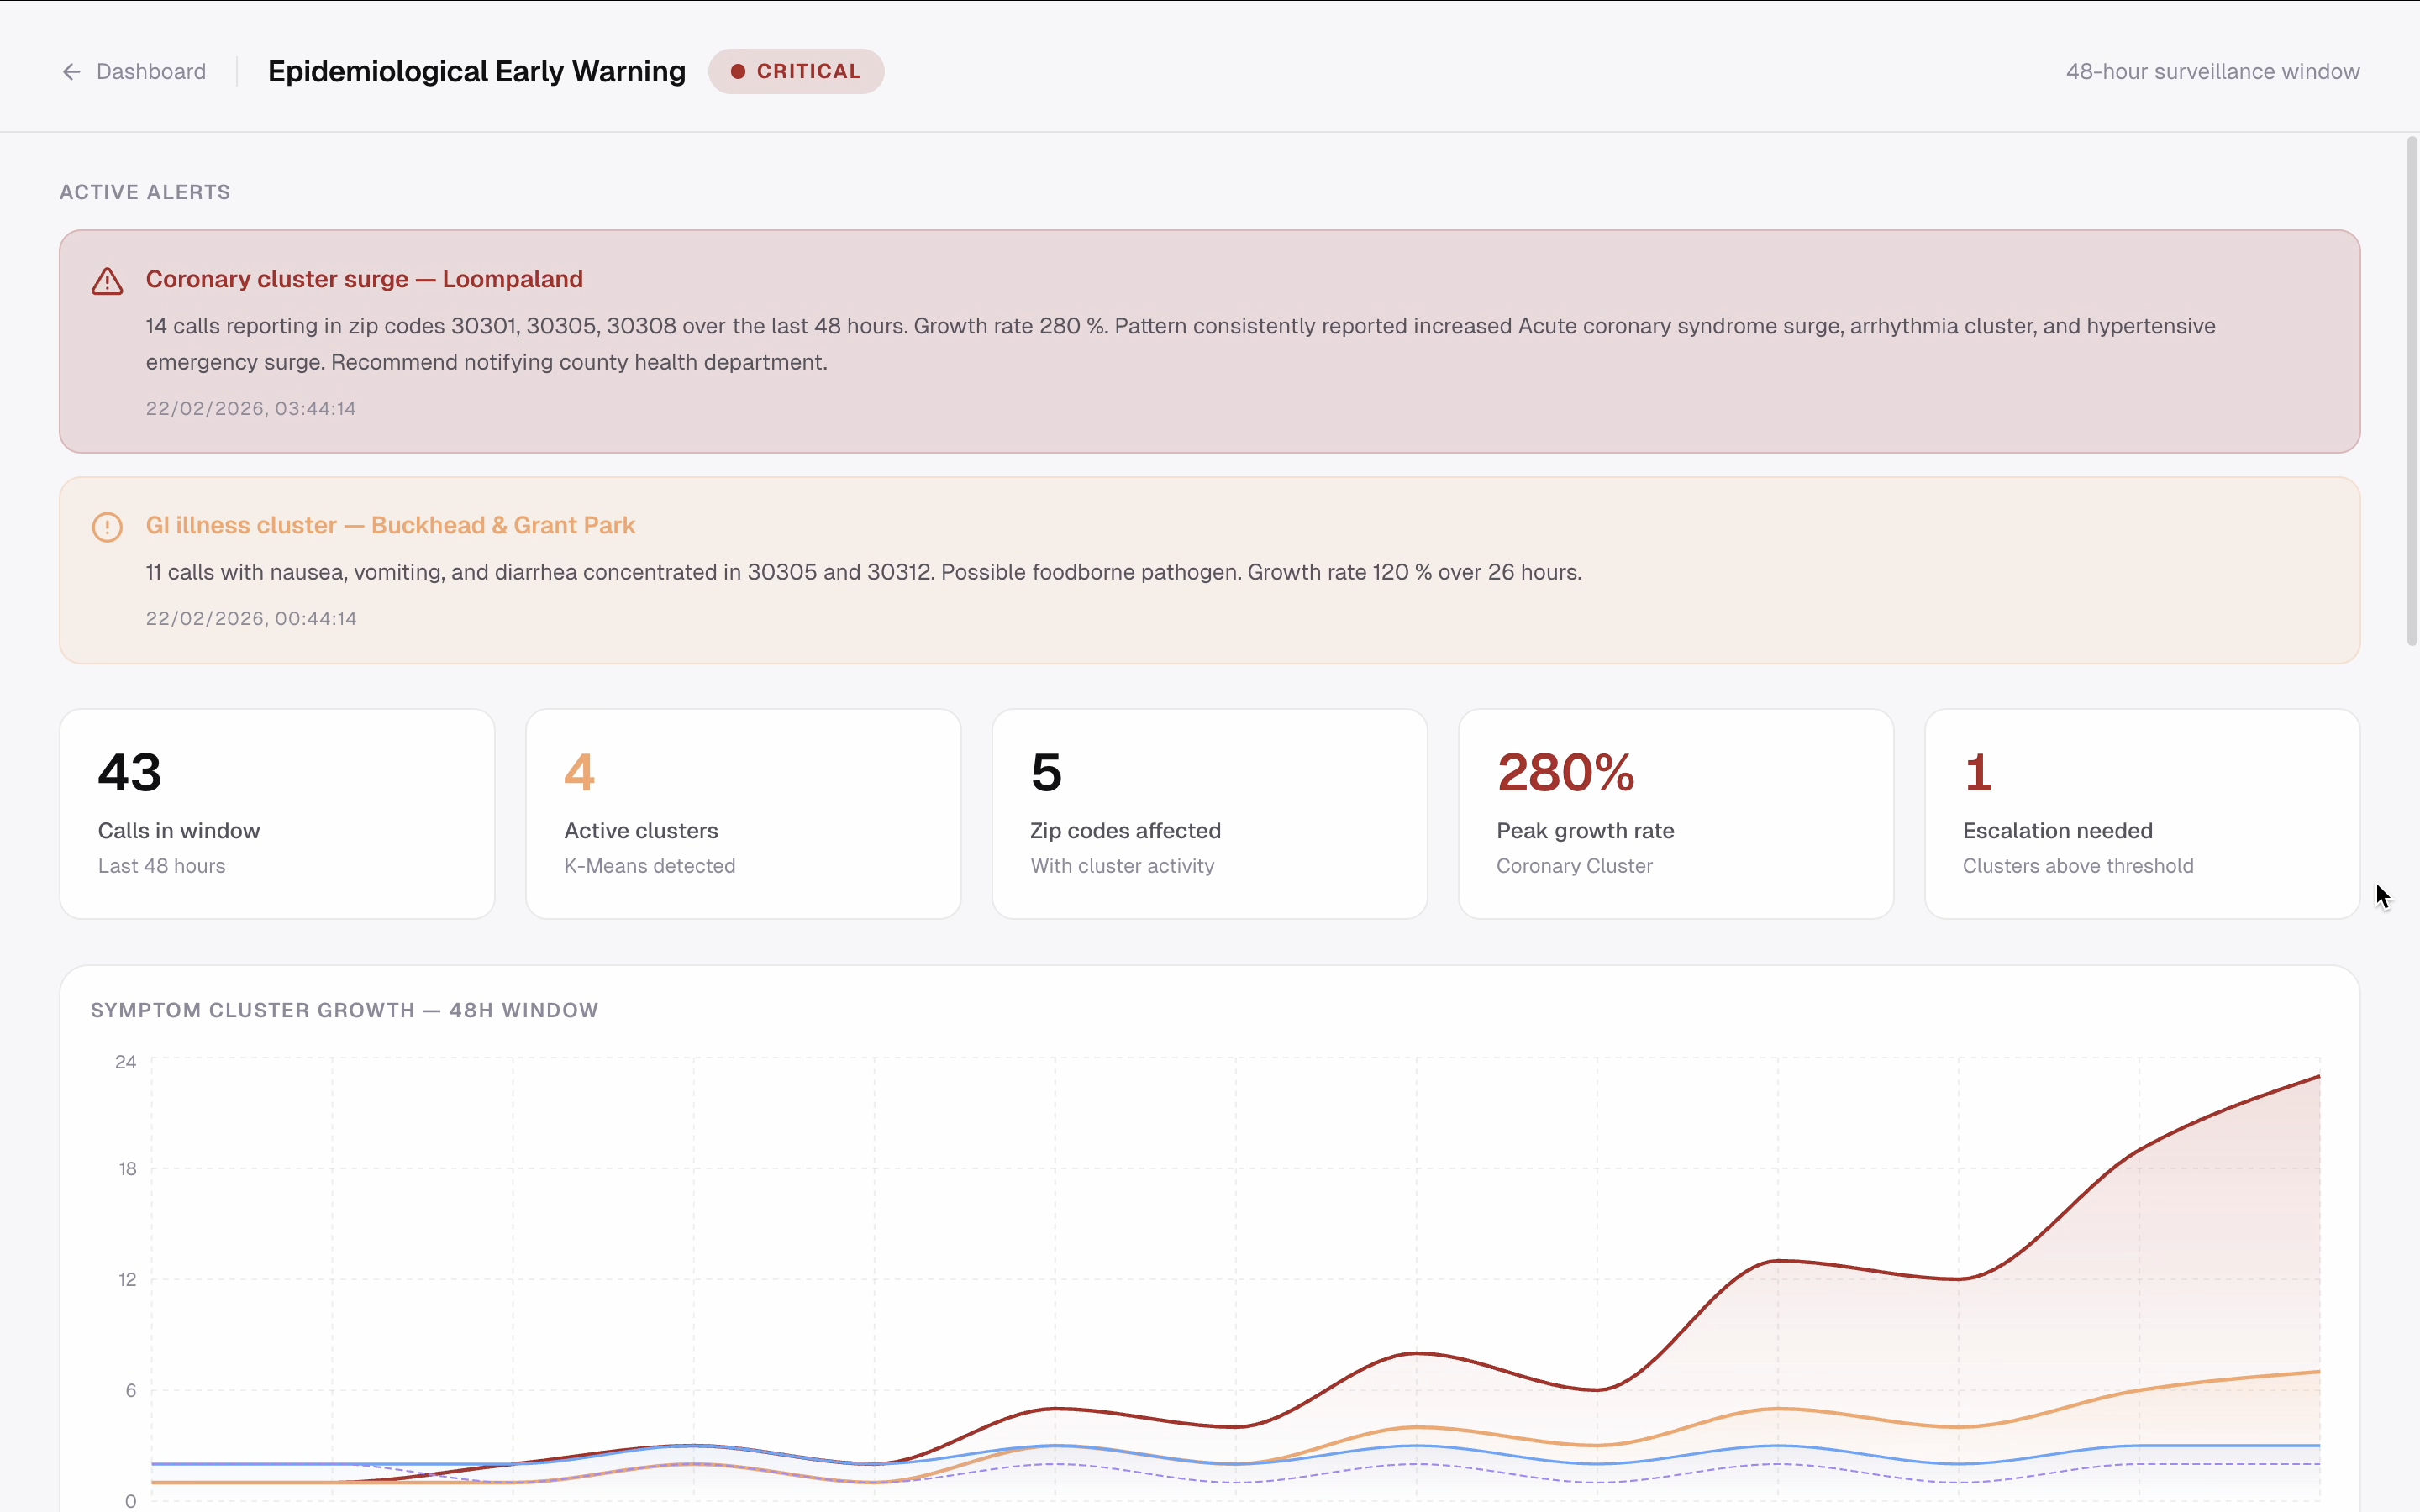Screen dimensions: 2420x1512
Task: Click the 280% Peak growth rate card
Action: click(1675, 813)
